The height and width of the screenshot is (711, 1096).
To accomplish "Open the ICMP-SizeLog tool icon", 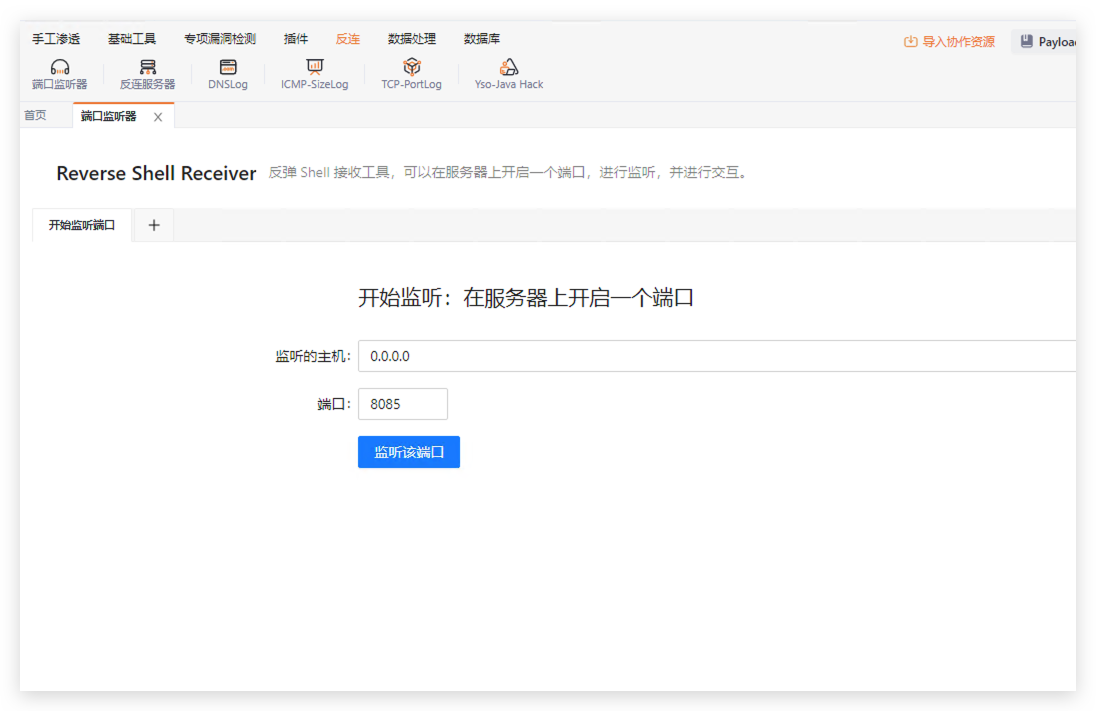I will [315, 68].
